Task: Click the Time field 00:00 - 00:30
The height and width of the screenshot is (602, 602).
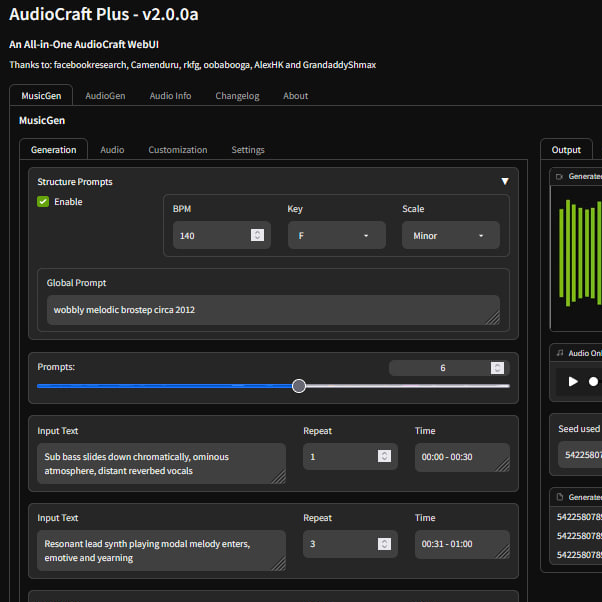Action: coord(462,457)
